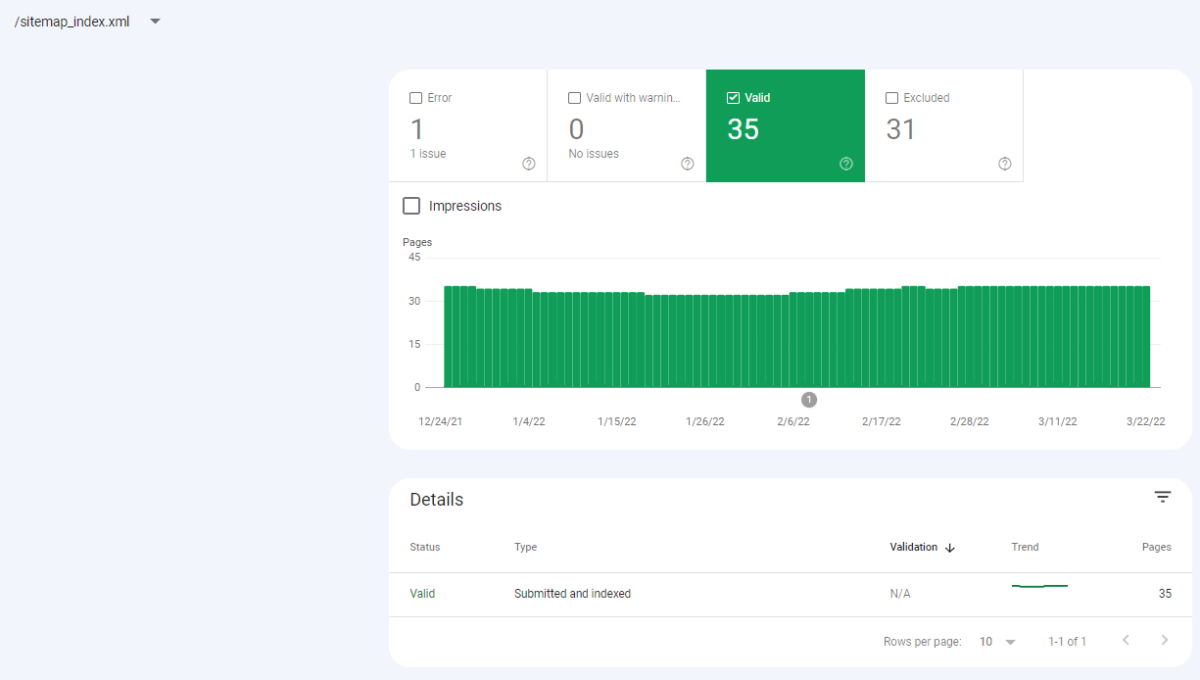Click the 2/6/22 date axis label
1200x680 pixels.
[793, 422]
